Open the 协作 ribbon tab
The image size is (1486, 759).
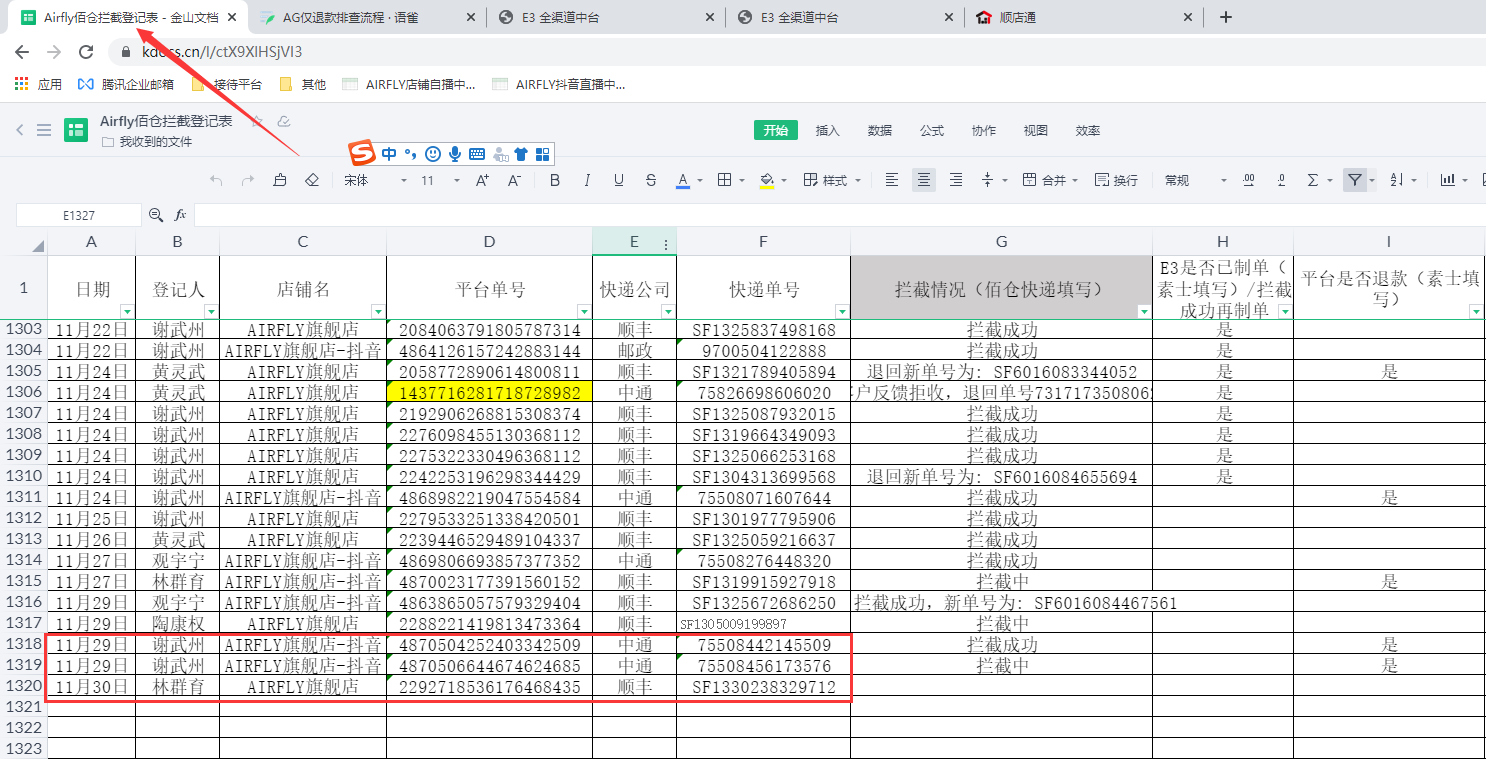point(984,130)
